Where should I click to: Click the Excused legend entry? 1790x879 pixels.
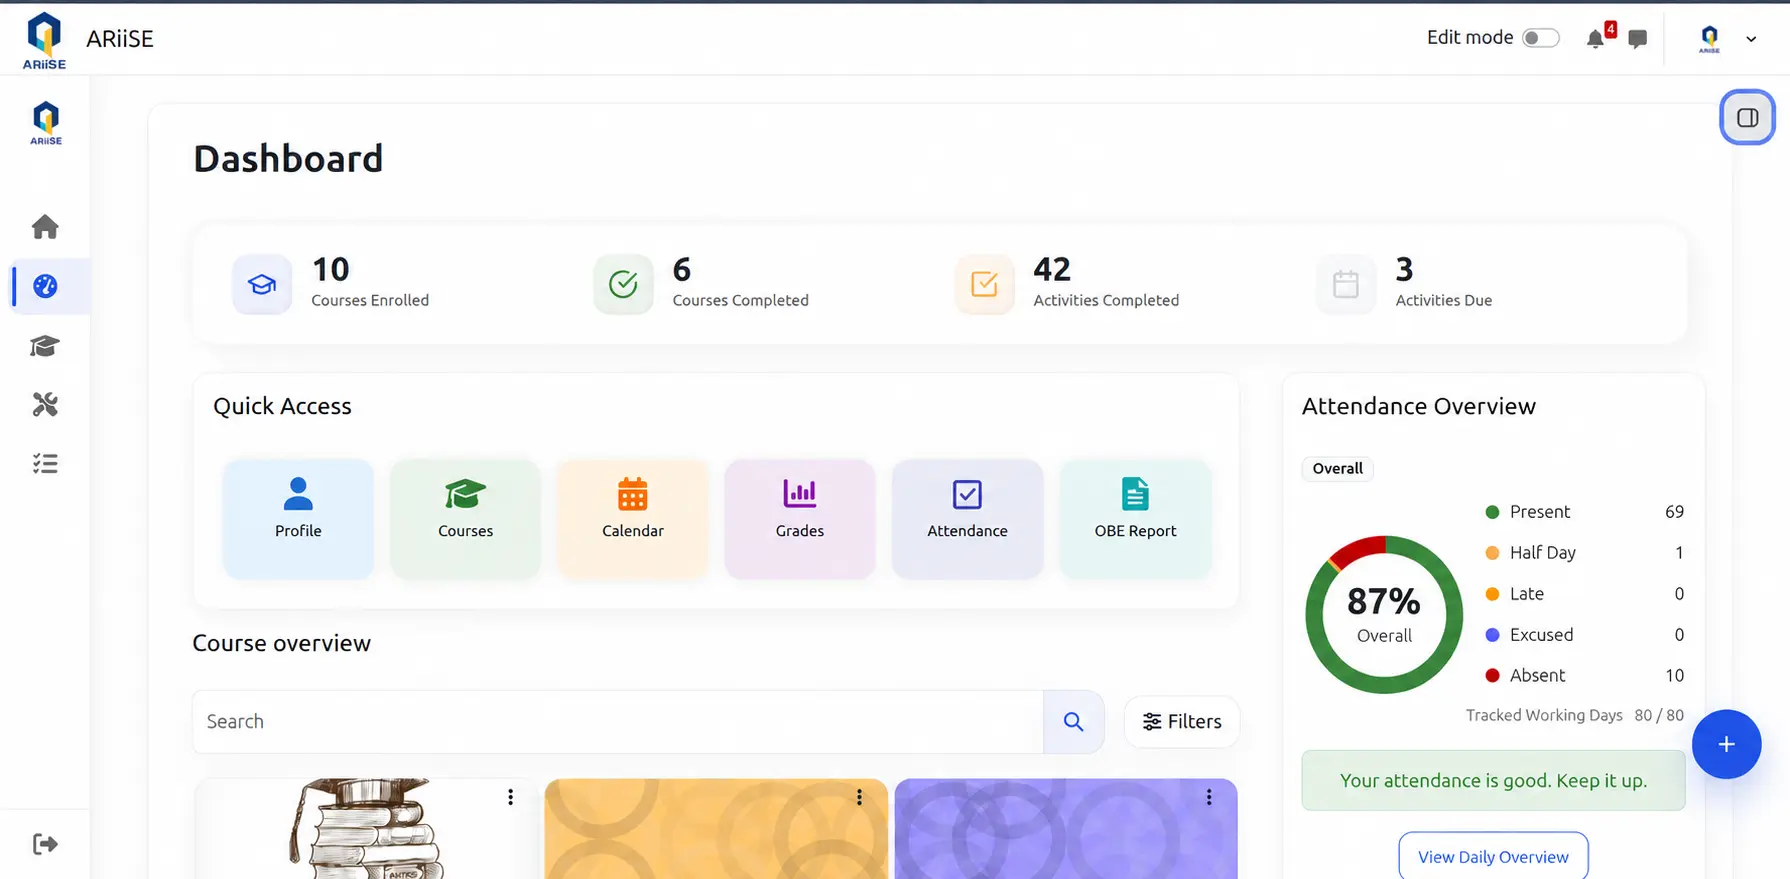coord(1584,635)
